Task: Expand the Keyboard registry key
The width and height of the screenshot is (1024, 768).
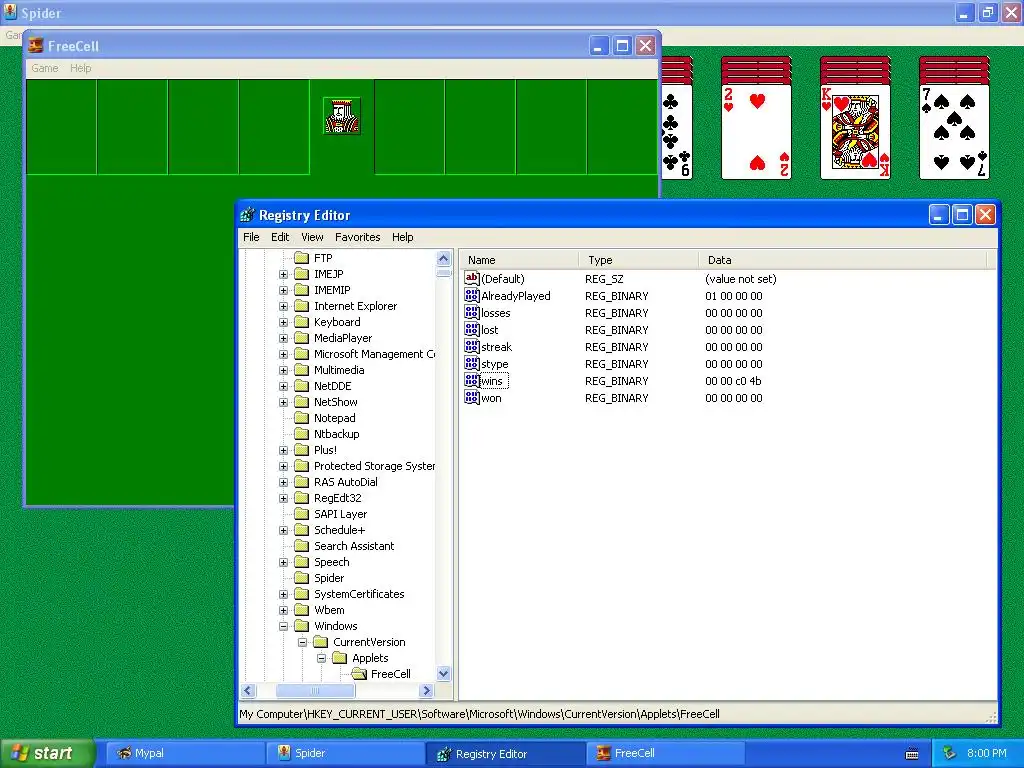Action: 283,322
